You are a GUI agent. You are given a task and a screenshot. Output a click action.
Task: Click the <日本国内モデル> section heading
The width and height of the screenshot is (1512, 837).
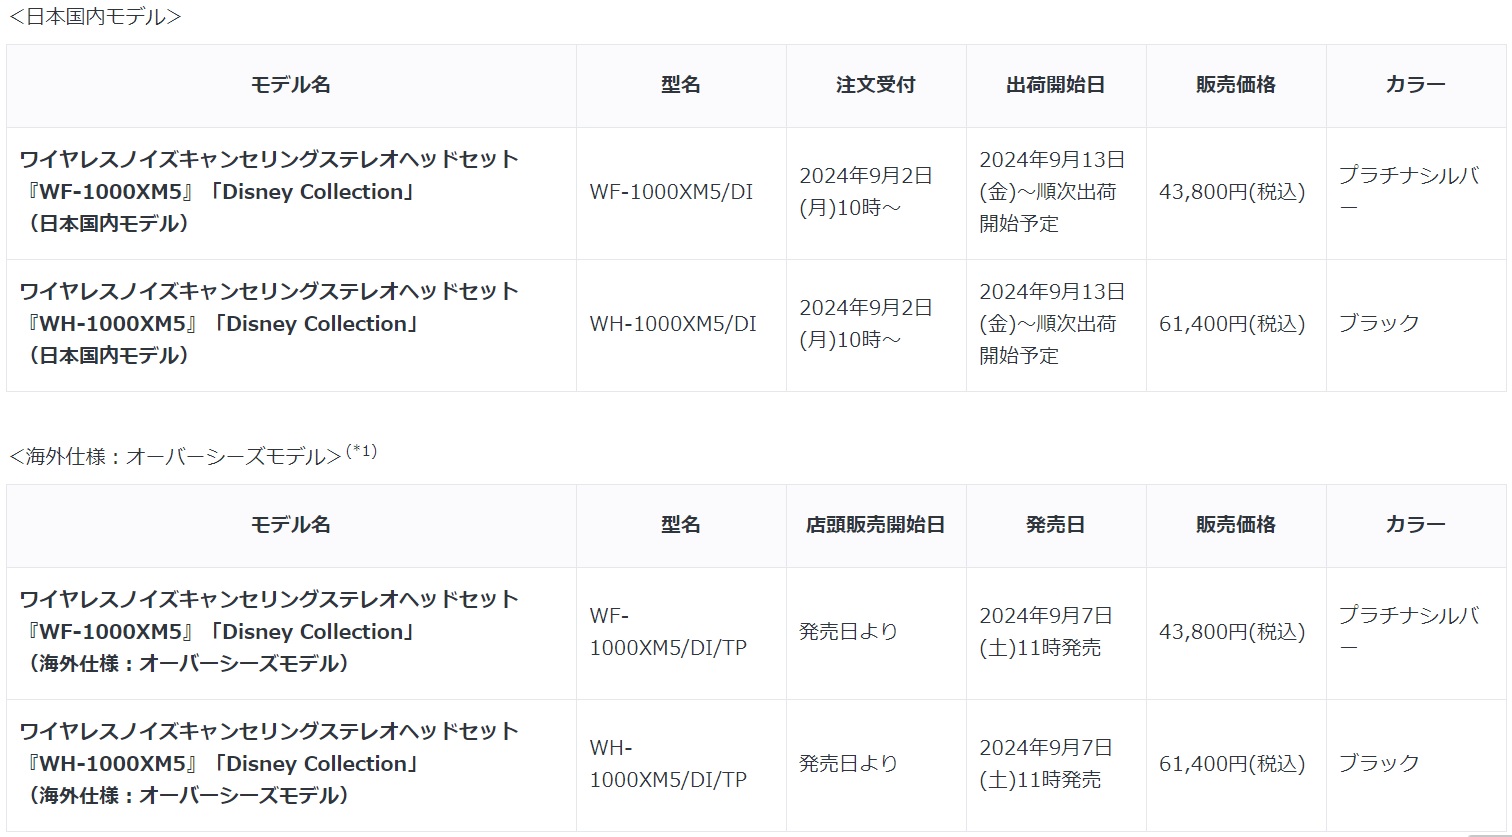(x=94, y=16)
